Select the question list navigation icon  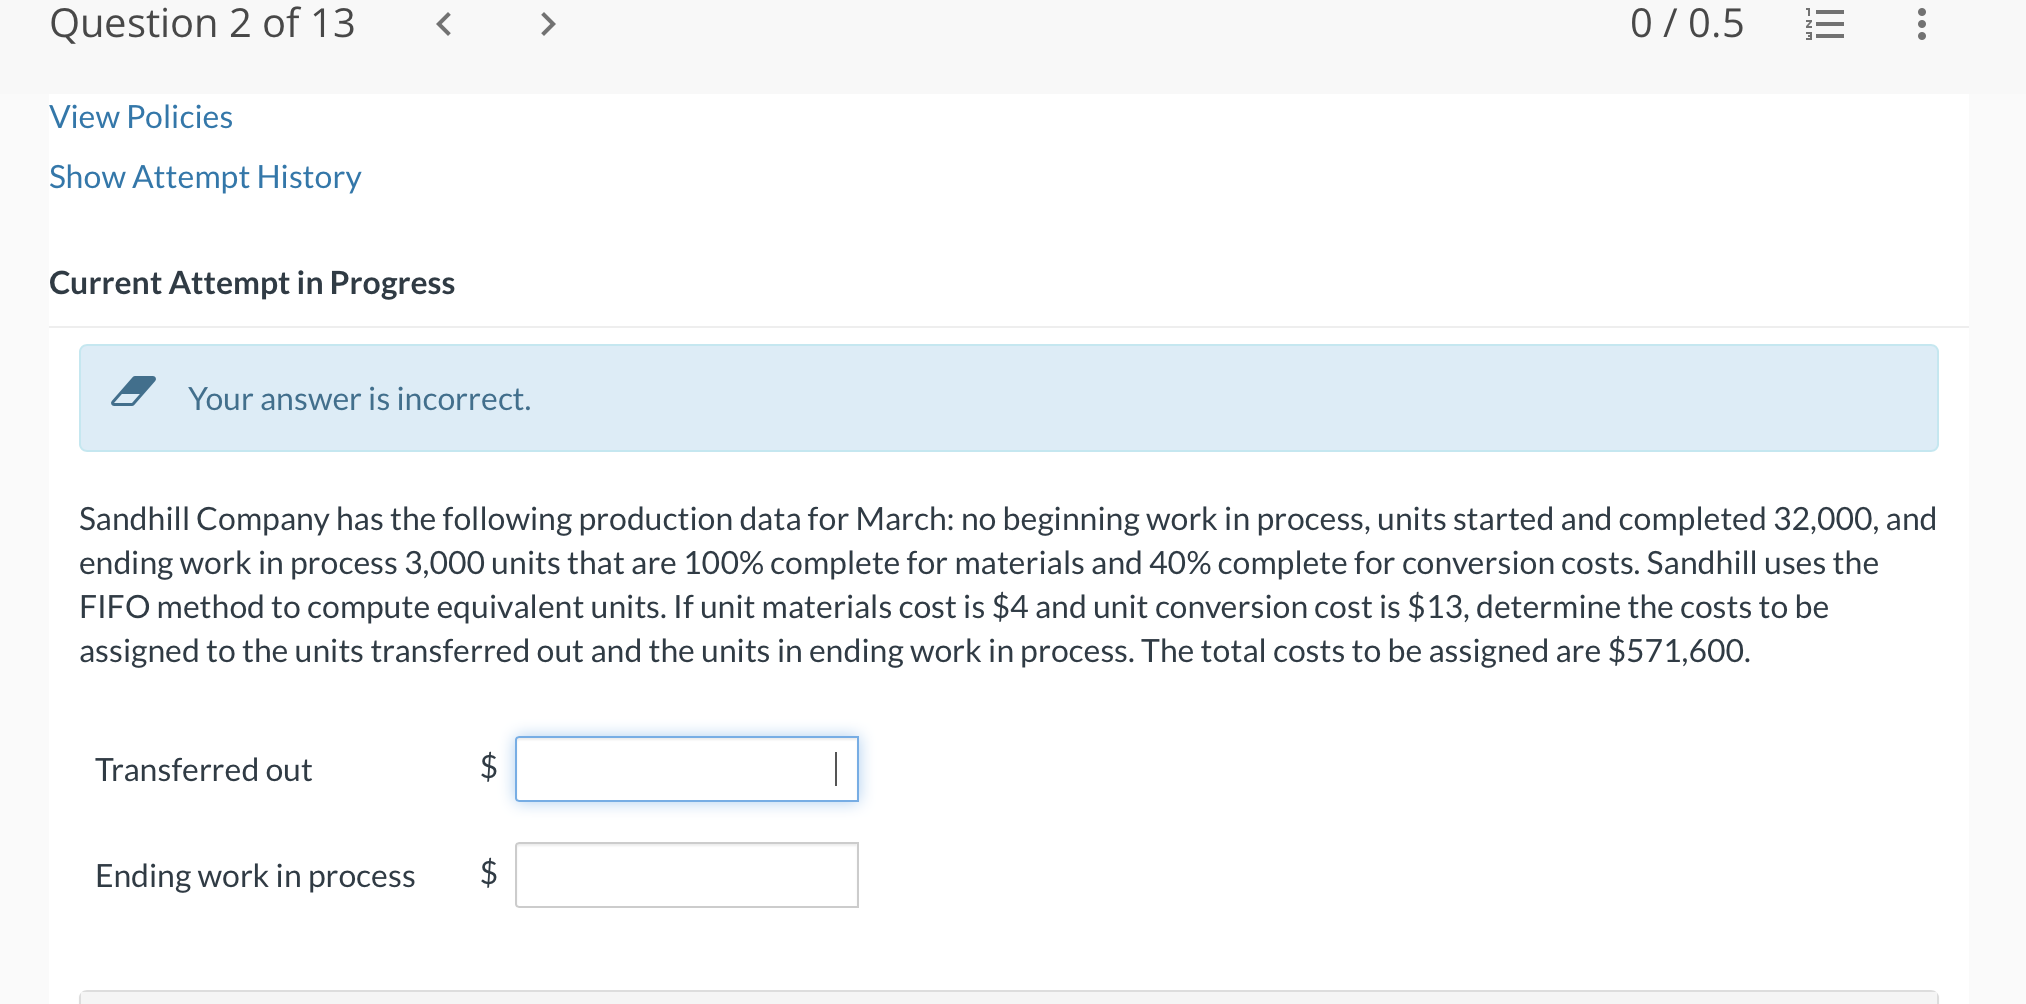pyautogui.click(x=1823, y=25)
